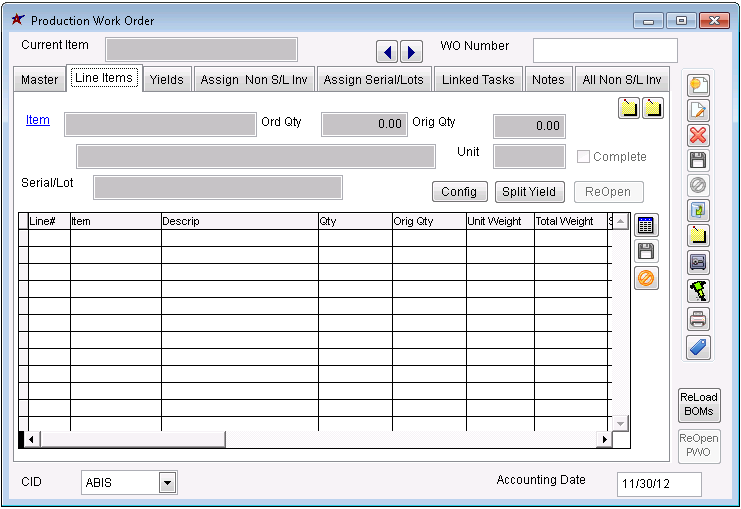
Task: Click the red X delete icon
Action: (x=699, y=135)
